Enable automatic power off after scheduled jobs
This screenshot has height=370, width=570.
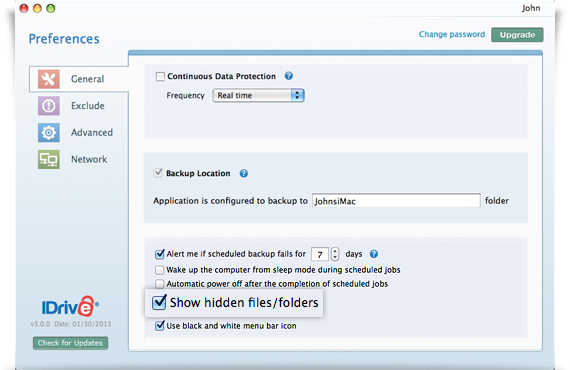pyautogui.click(x=159, y=283)
